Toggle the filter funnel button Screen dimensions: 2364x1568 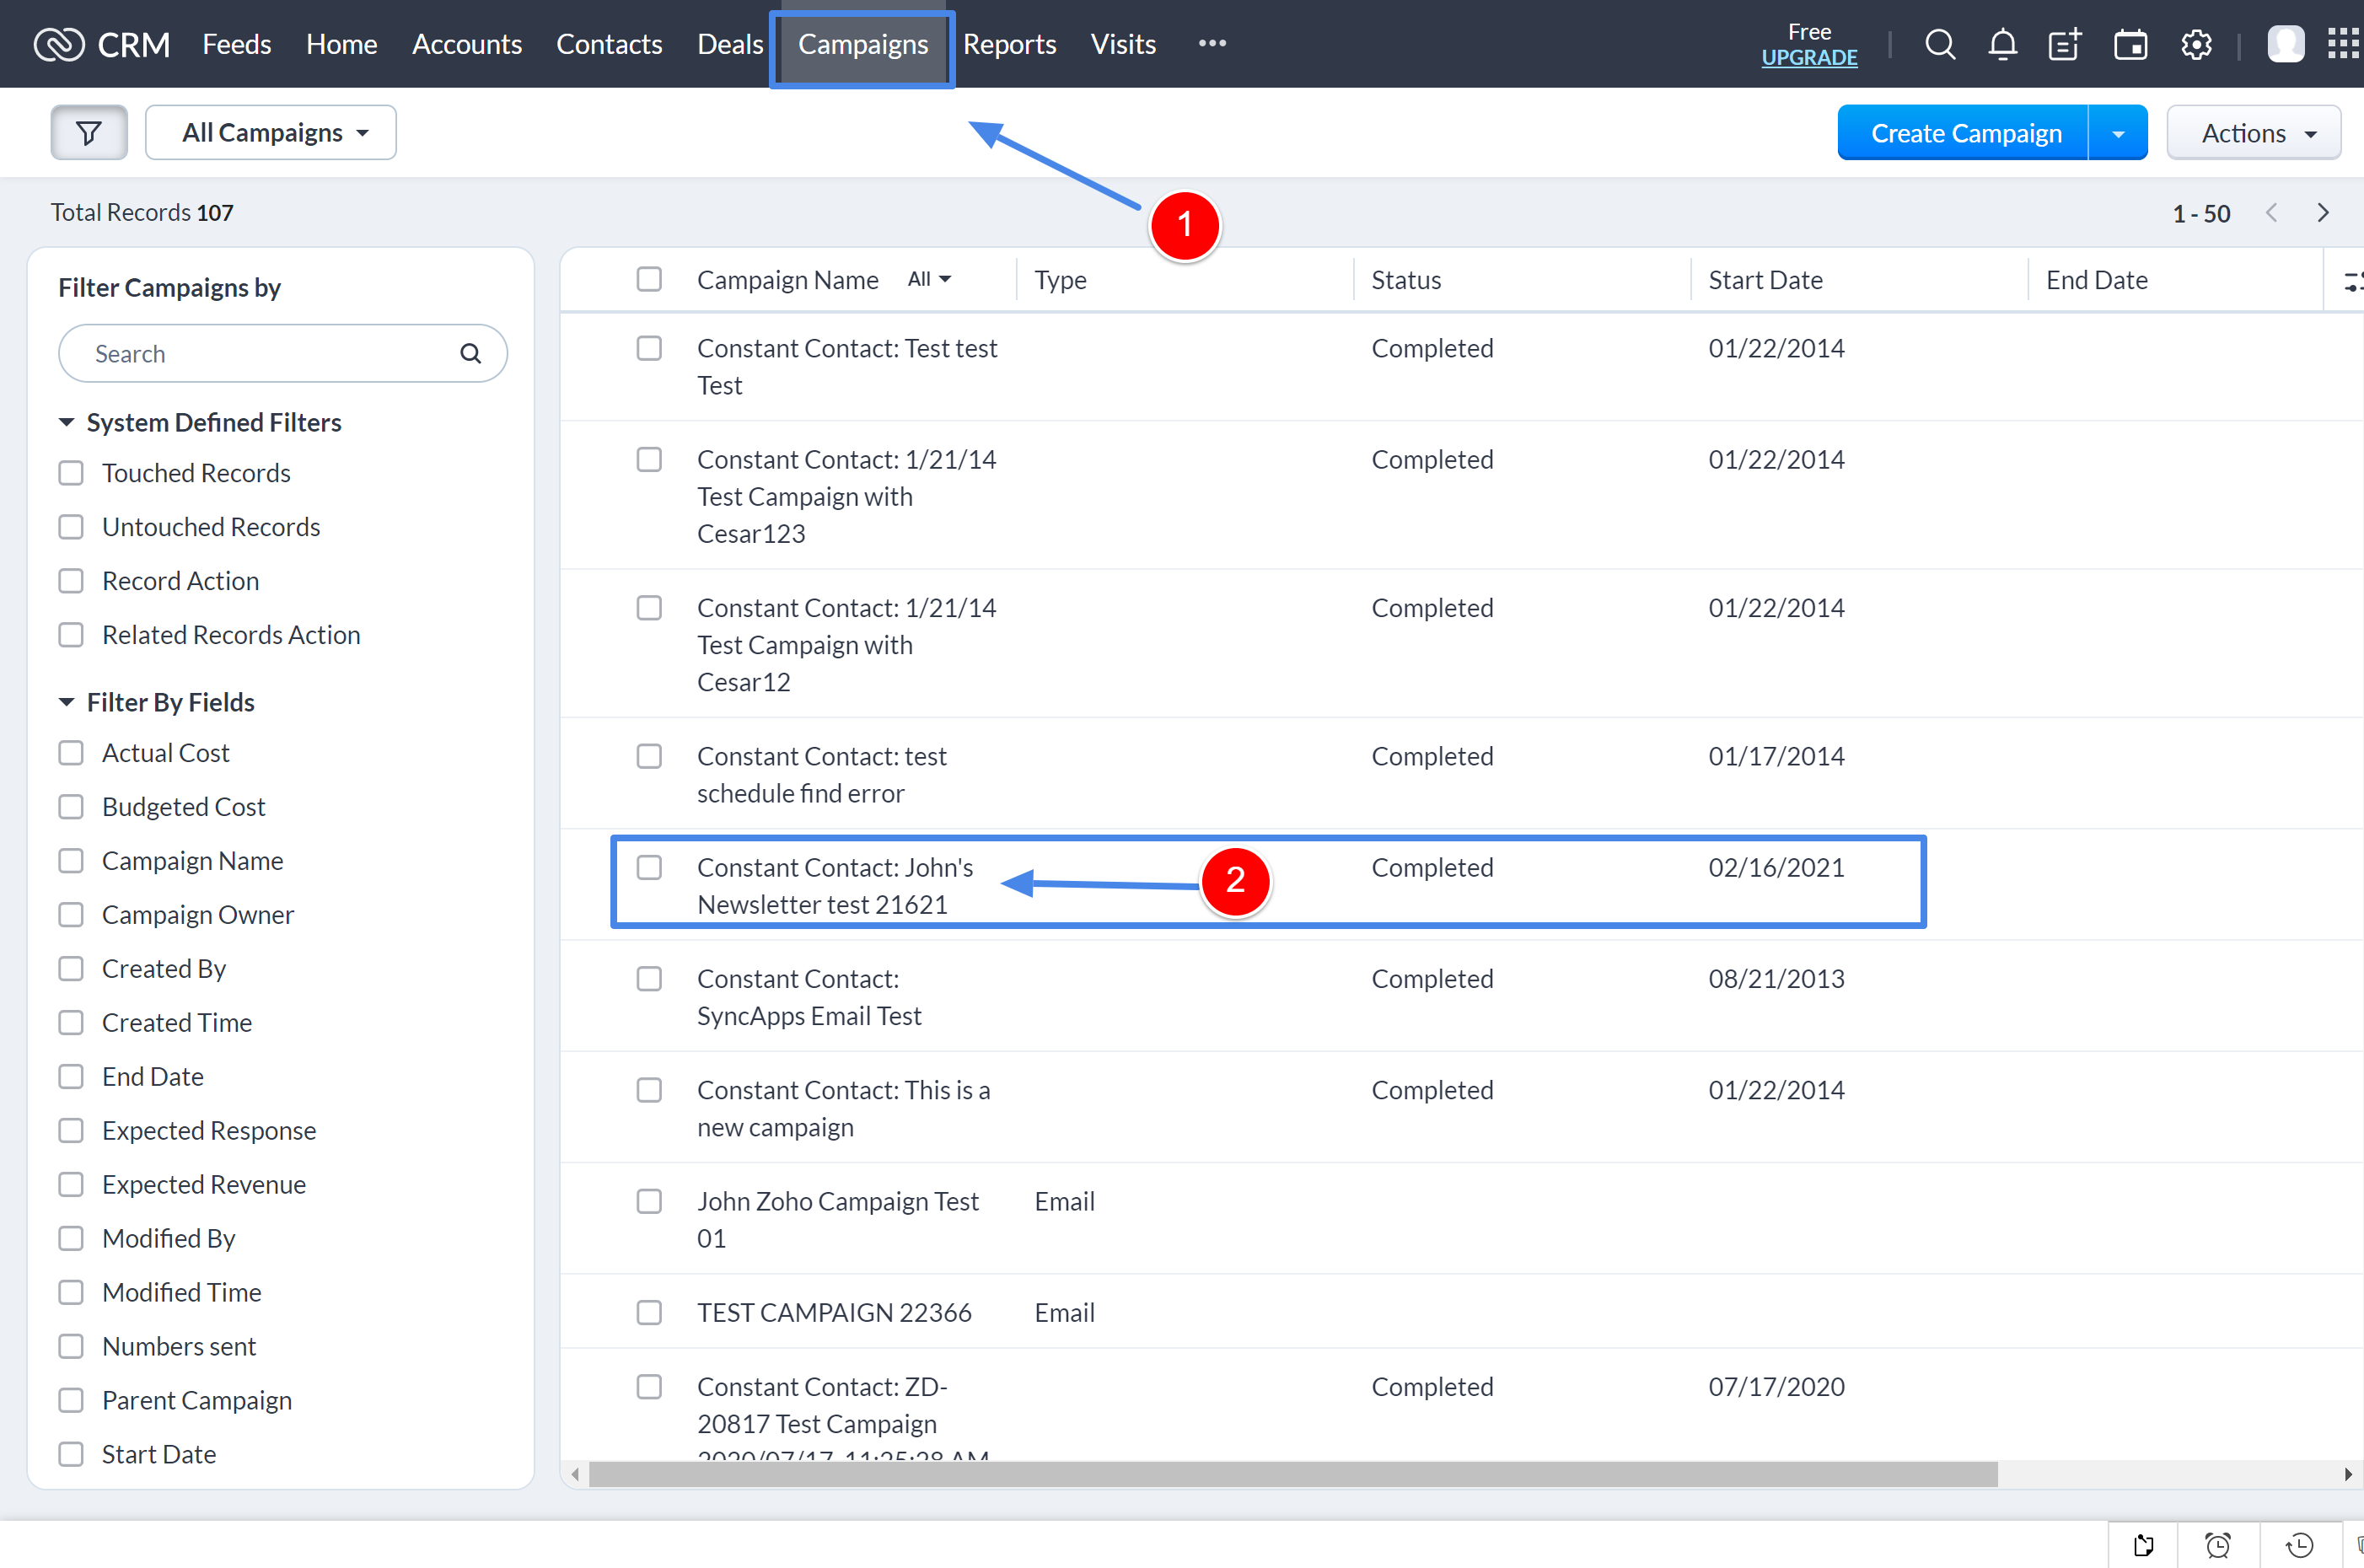89,132
